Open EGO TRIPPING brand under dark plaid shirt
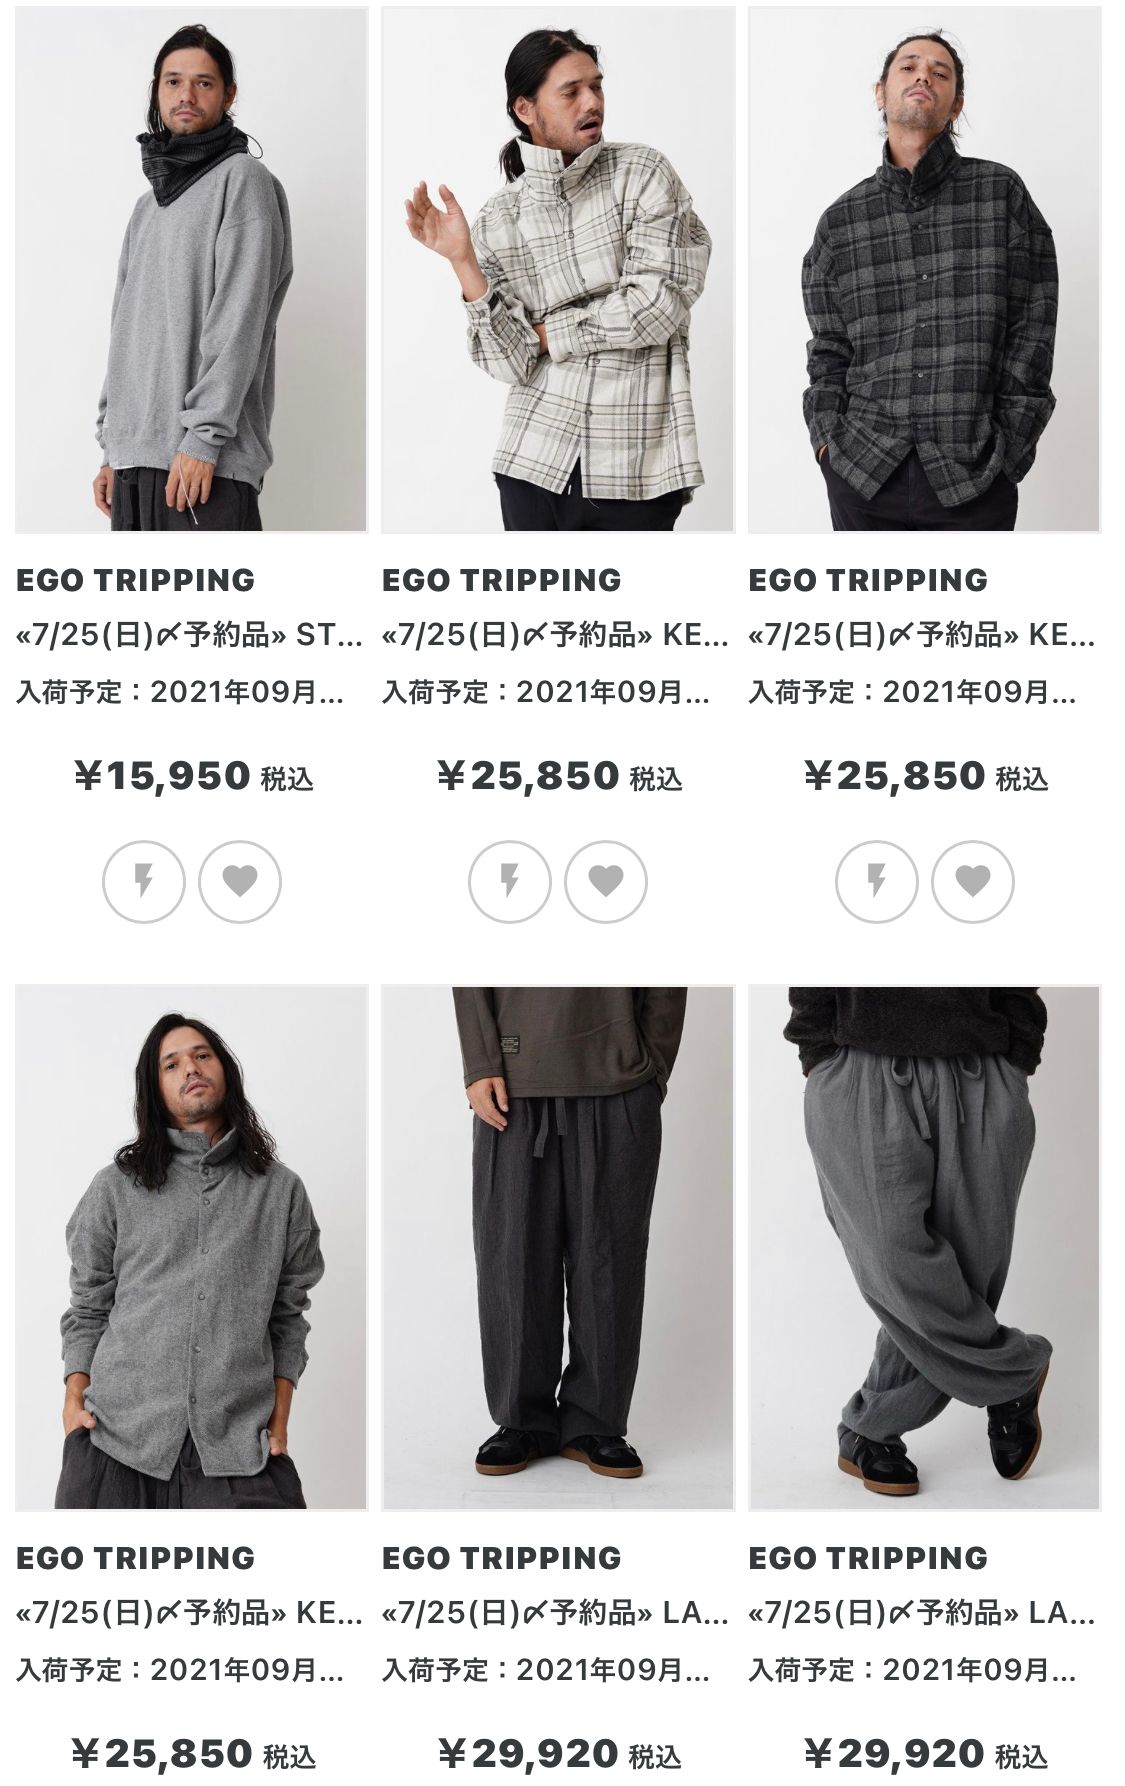This screenshot has height=1786, width=1125. (x=868, y=580)
